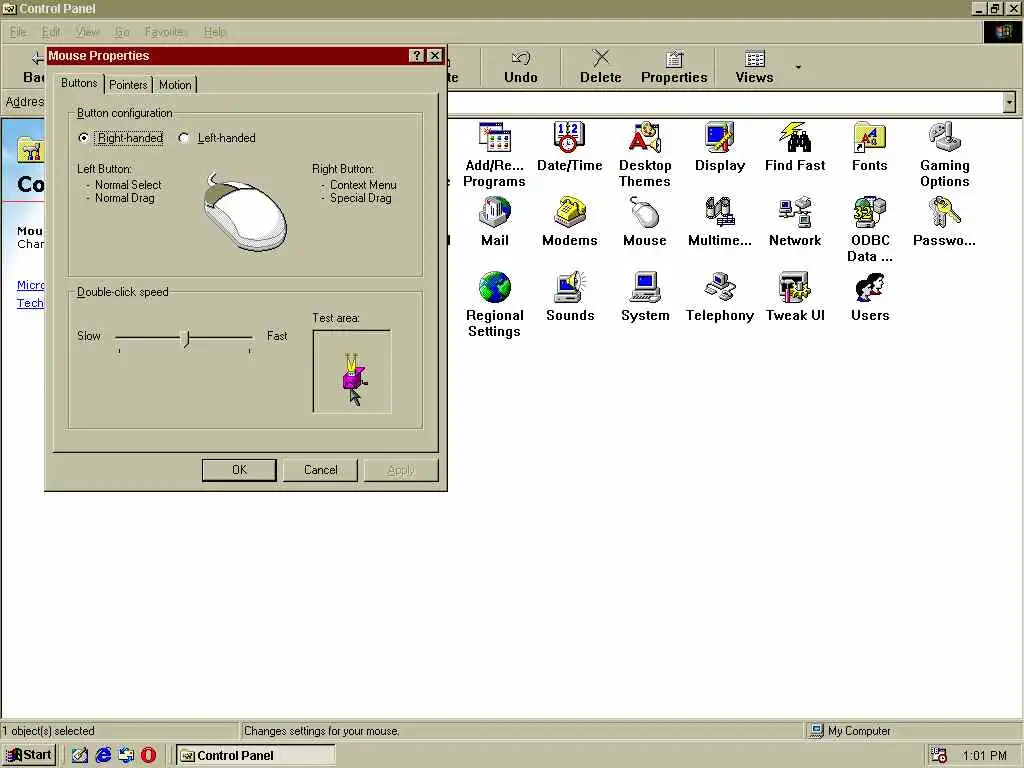This screenshot has height=768, width=1024.
Task: Open Gaming Options icon
Action: (944, 155)
